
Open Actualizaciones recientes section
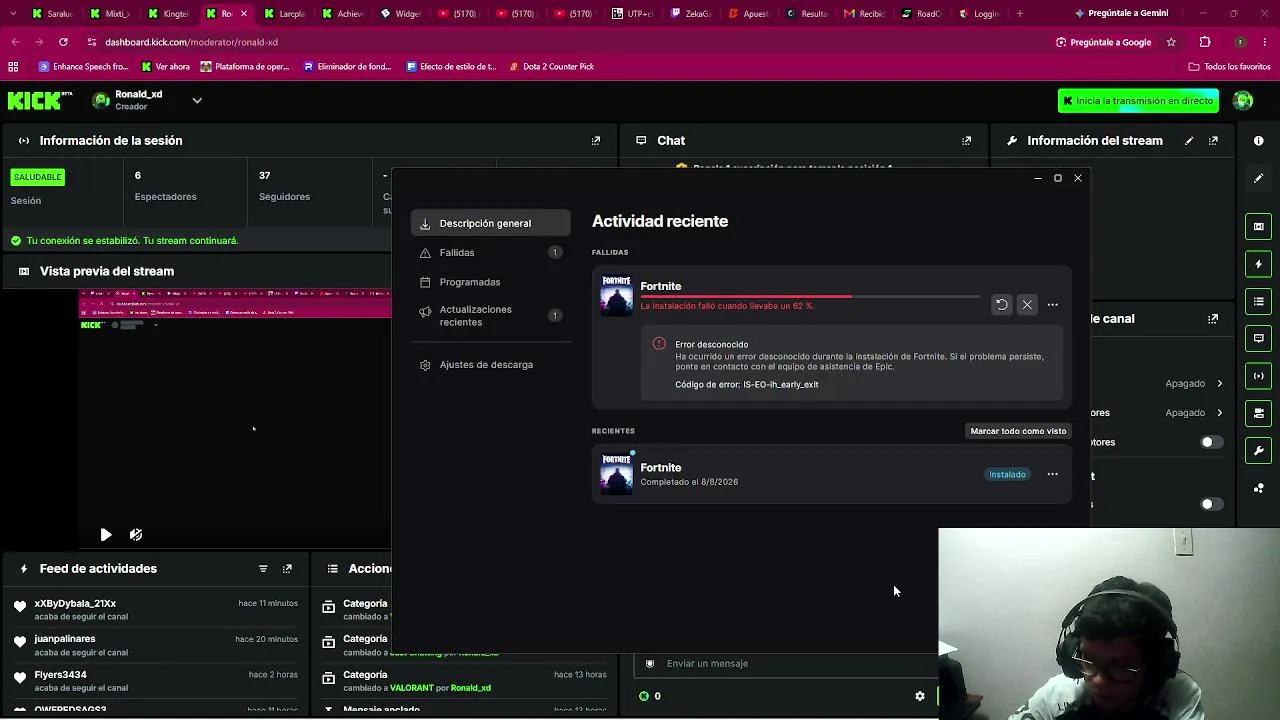(x=491, y=316)
